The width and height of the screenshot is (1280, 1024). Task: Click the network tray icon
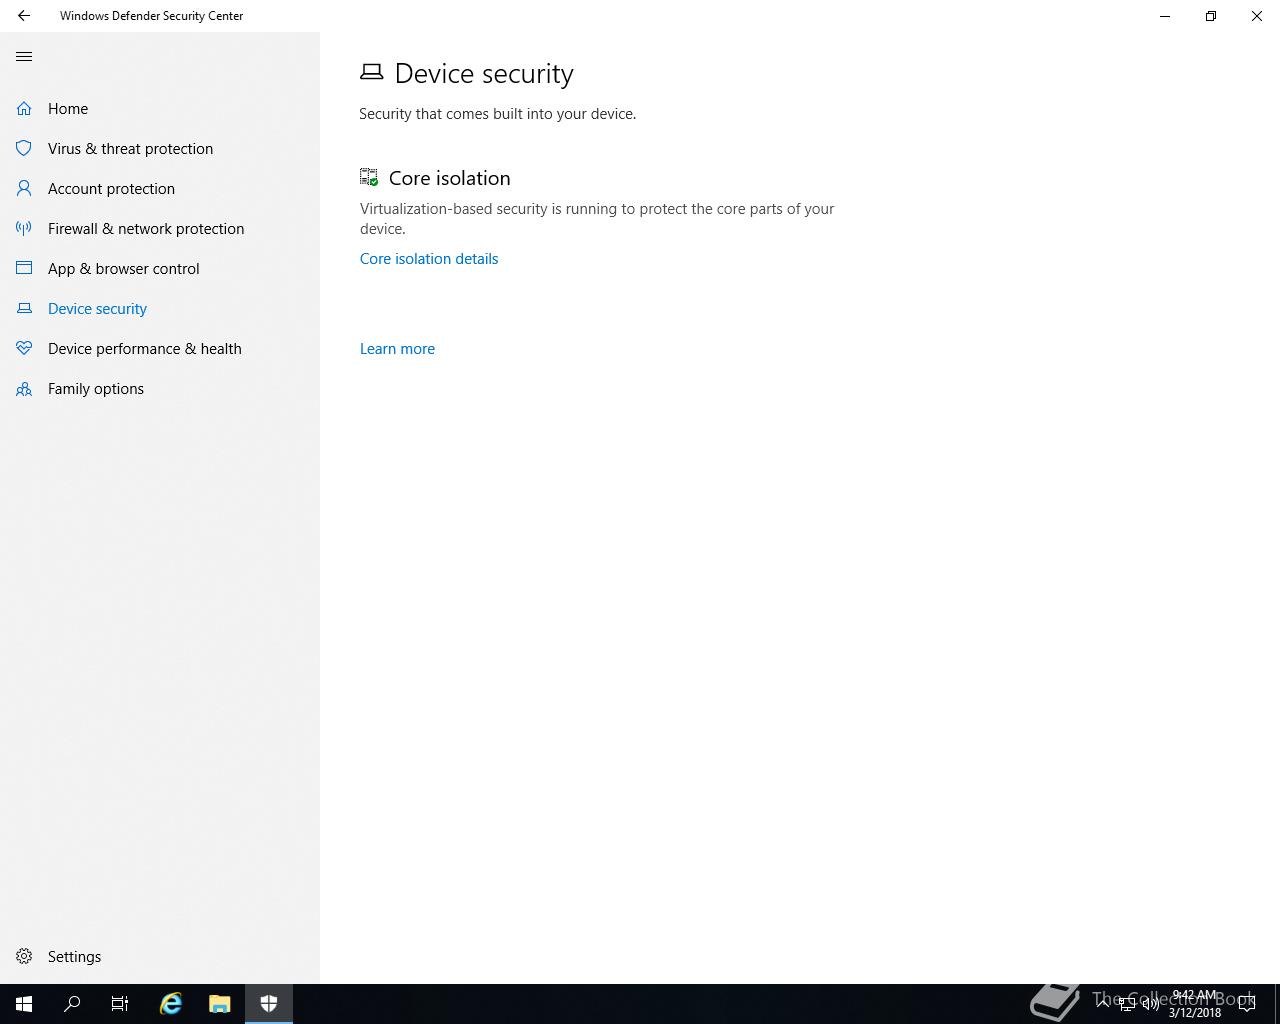(x=1126, y=1004)
